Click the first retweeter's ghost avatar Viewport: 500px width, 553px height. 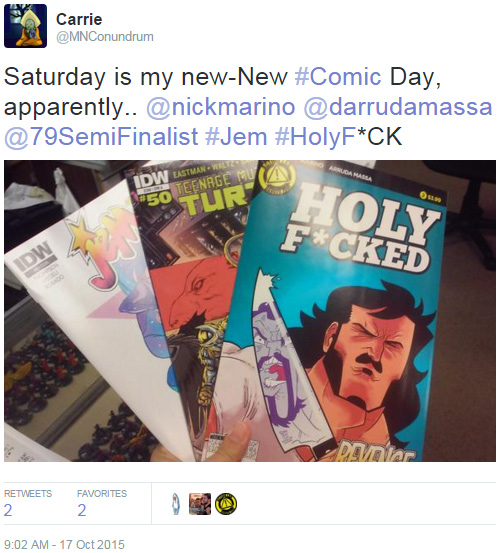click(x=176, y=504)
